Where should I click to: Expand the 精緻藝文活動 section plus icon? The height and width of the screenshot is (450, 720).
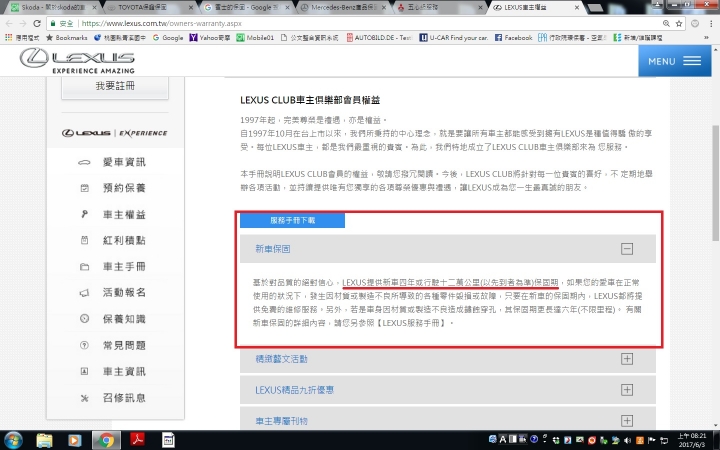[627, 359]
